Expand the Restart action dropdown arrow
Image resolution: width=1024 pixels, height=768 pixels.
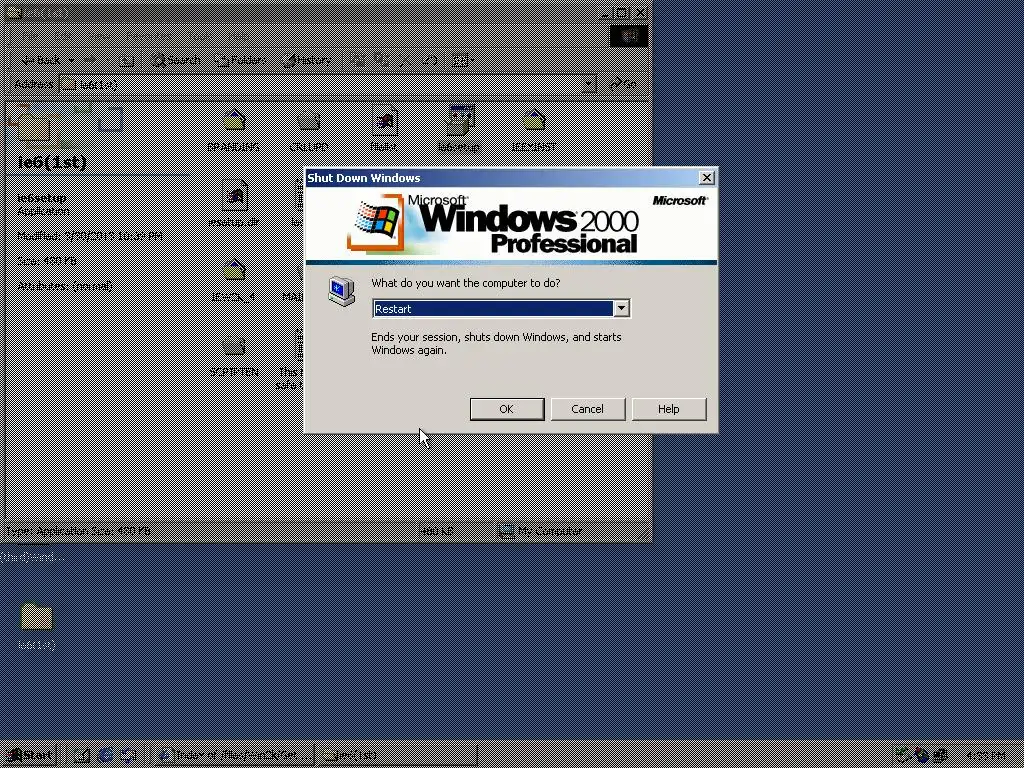coord(621,308)
